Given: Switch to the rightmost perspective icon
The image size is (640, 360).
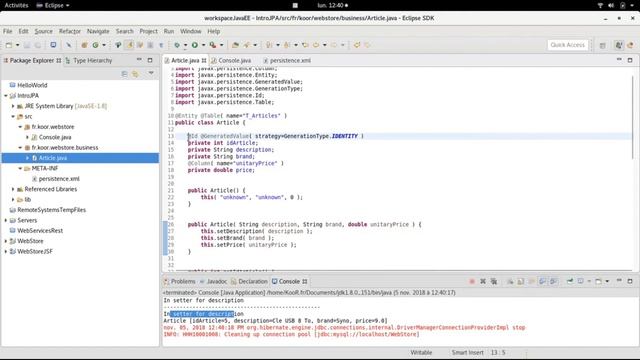Looking at the screenshot, I should pos(630,45).
